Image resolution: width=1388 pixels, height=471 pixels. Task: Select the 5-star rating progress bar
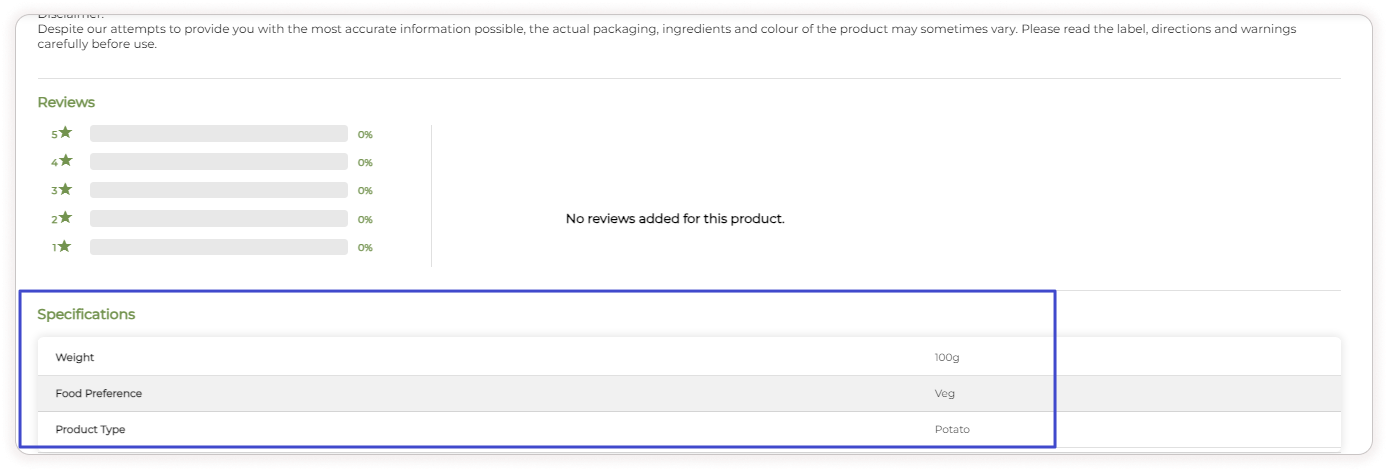click(218, 133)
